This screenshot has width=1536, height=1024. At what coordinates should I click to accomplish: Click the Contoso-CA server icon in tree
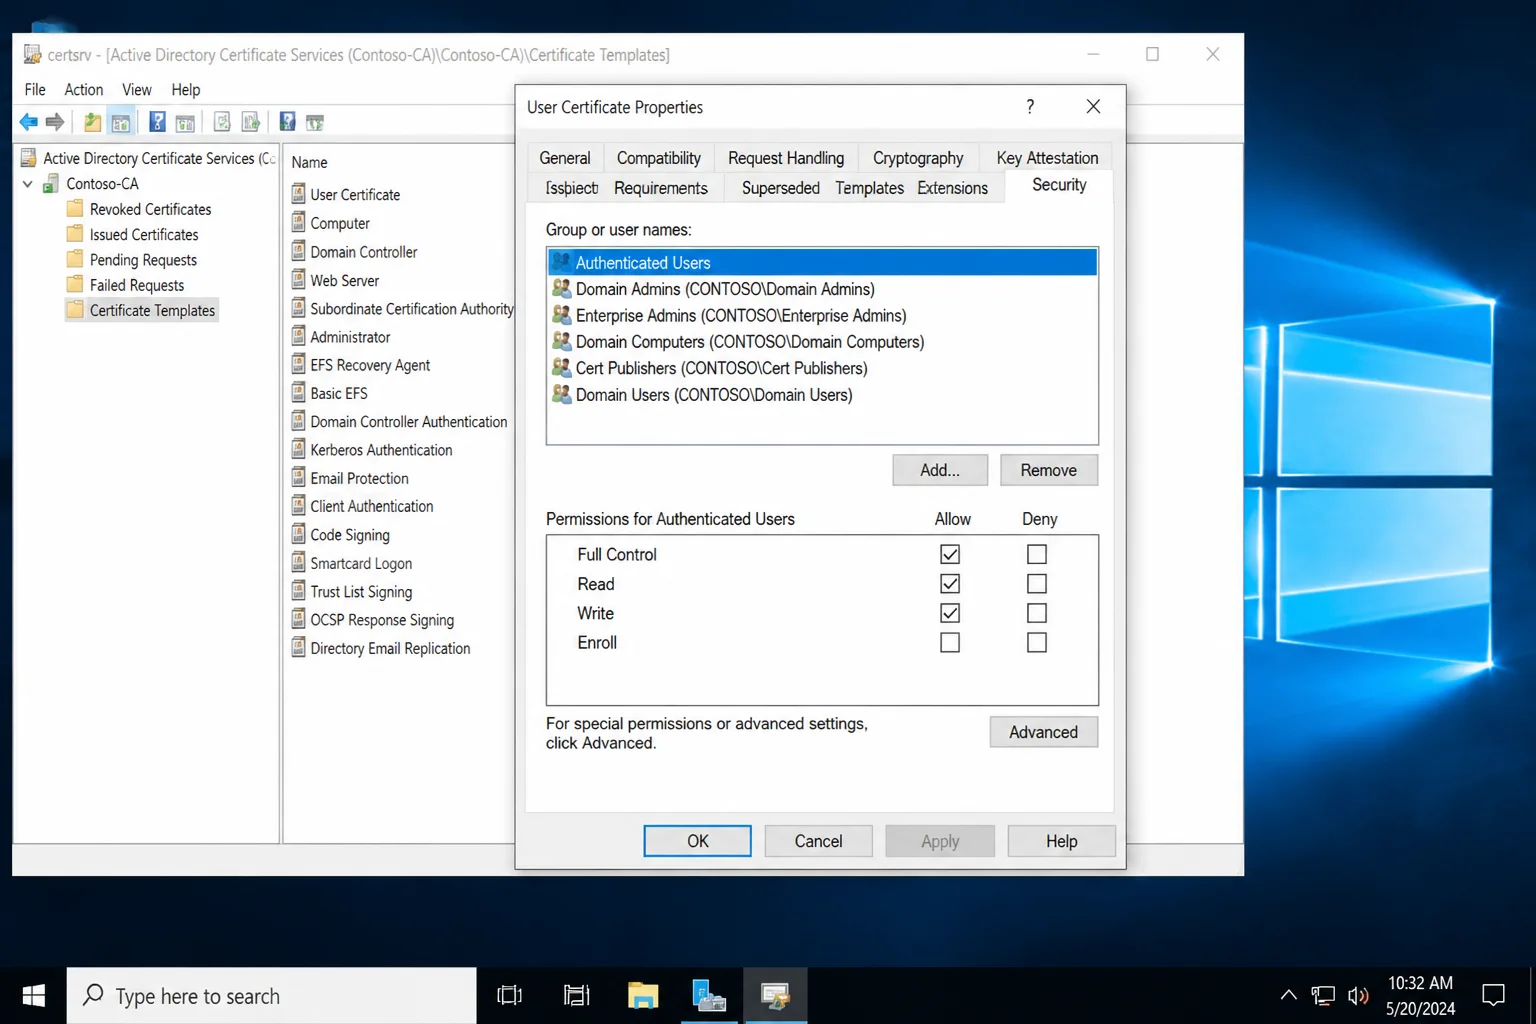tap(50, 184)
